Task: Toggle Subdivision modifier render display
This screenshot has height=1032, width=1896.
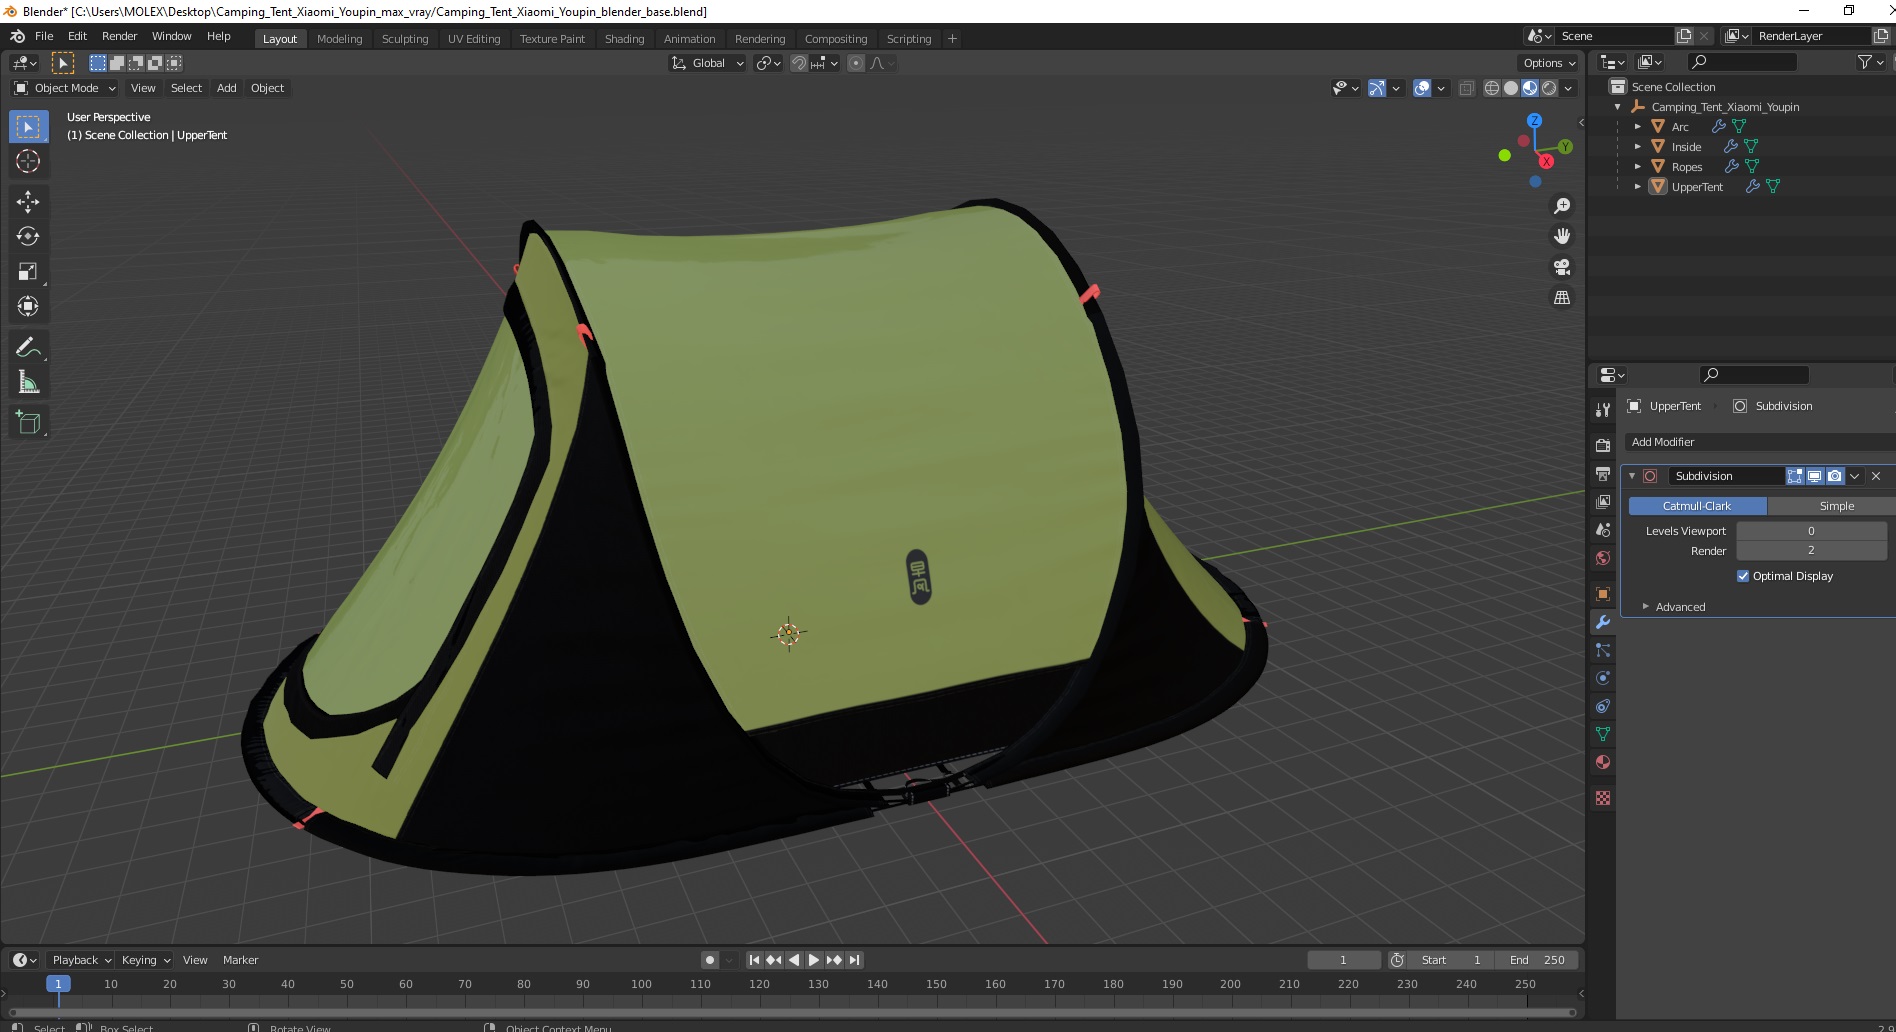Action: click(1834, 476)
